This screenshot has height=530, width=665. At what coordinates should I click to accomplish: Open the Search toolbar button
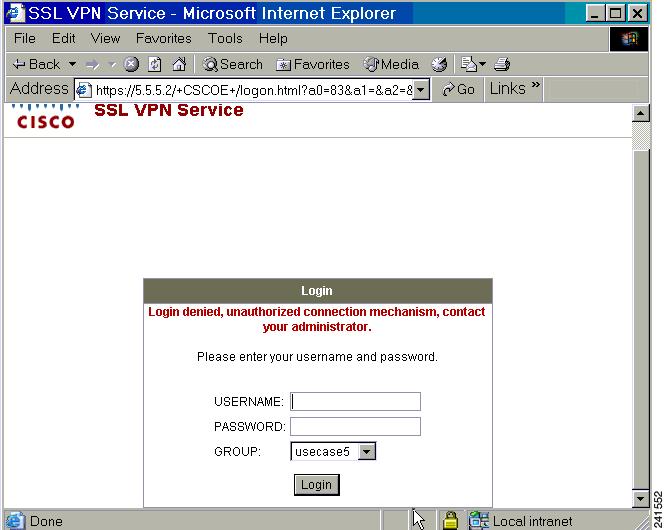point(232,64)
